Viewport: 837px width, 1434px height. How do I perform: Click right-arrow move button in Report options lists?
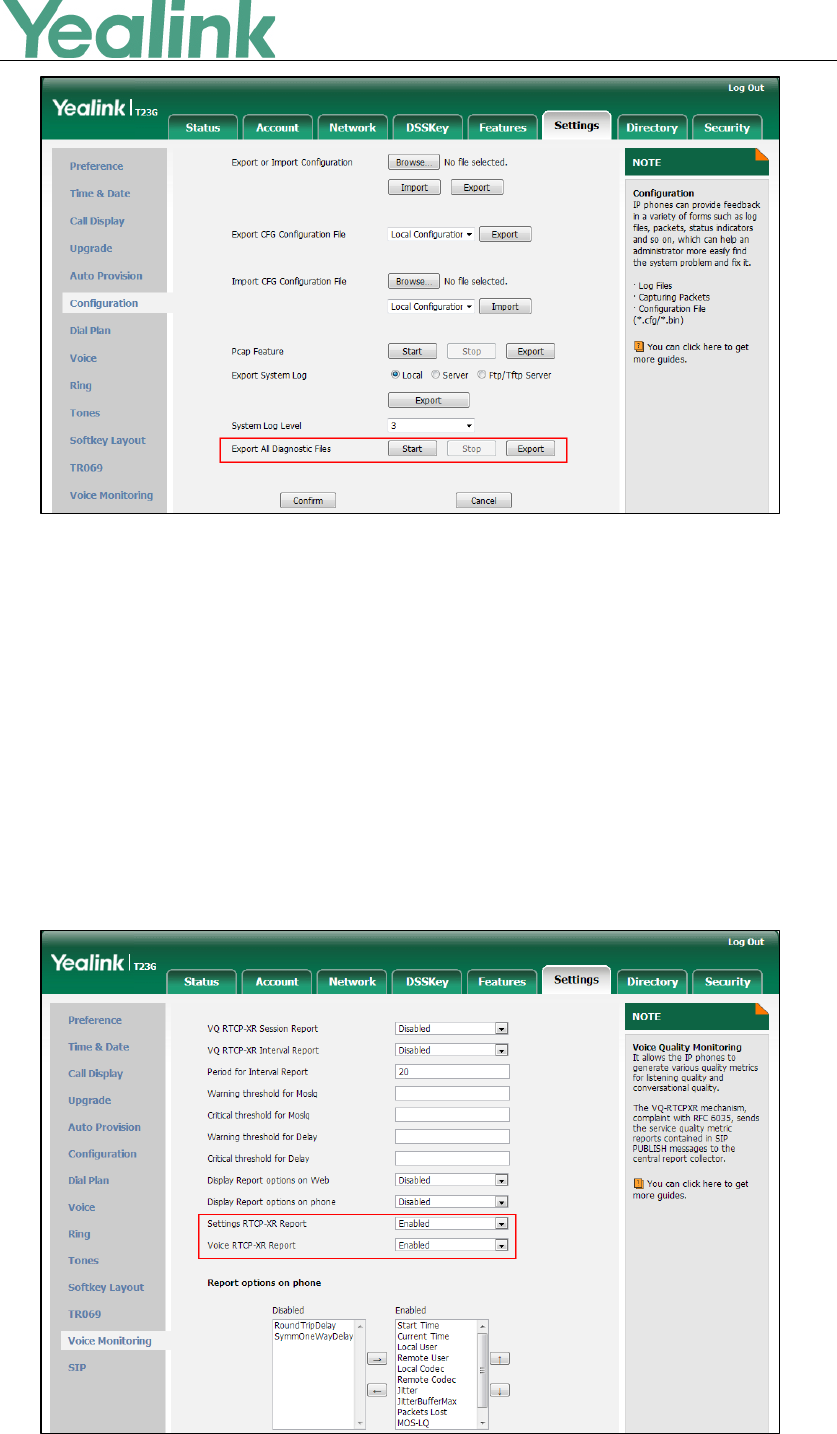(376, 1359)
